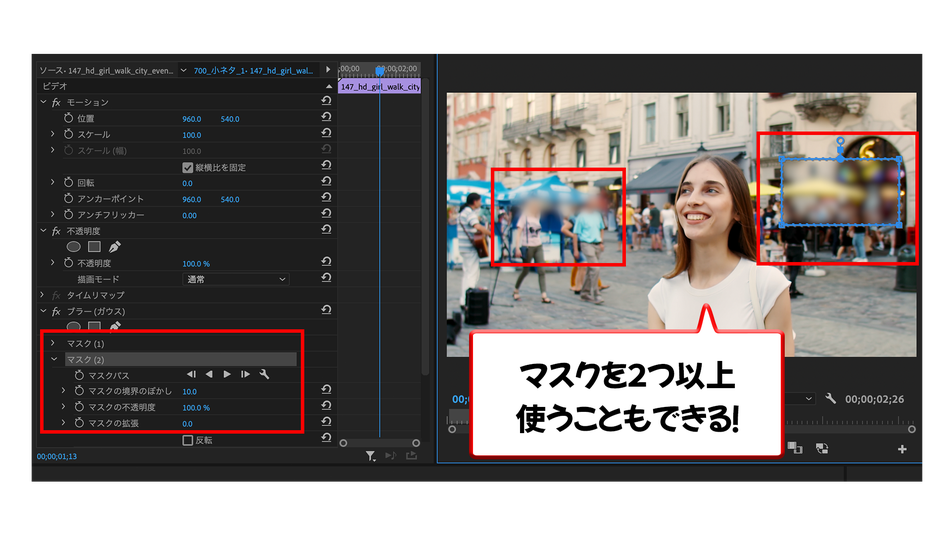Screen dimensions: 950x534
Task: Collapse the モーション effect group
Action: click(43, 102)
